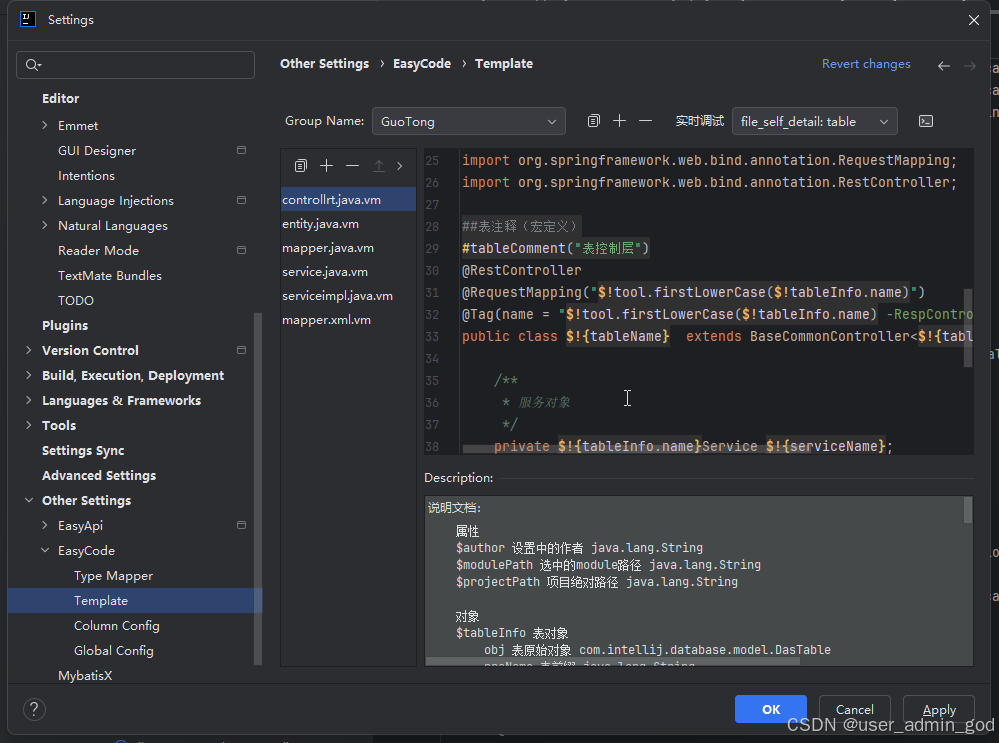Move selected template up with arrow icon
The width and height of the screenshot is (999, 743).
click(378, 166)
